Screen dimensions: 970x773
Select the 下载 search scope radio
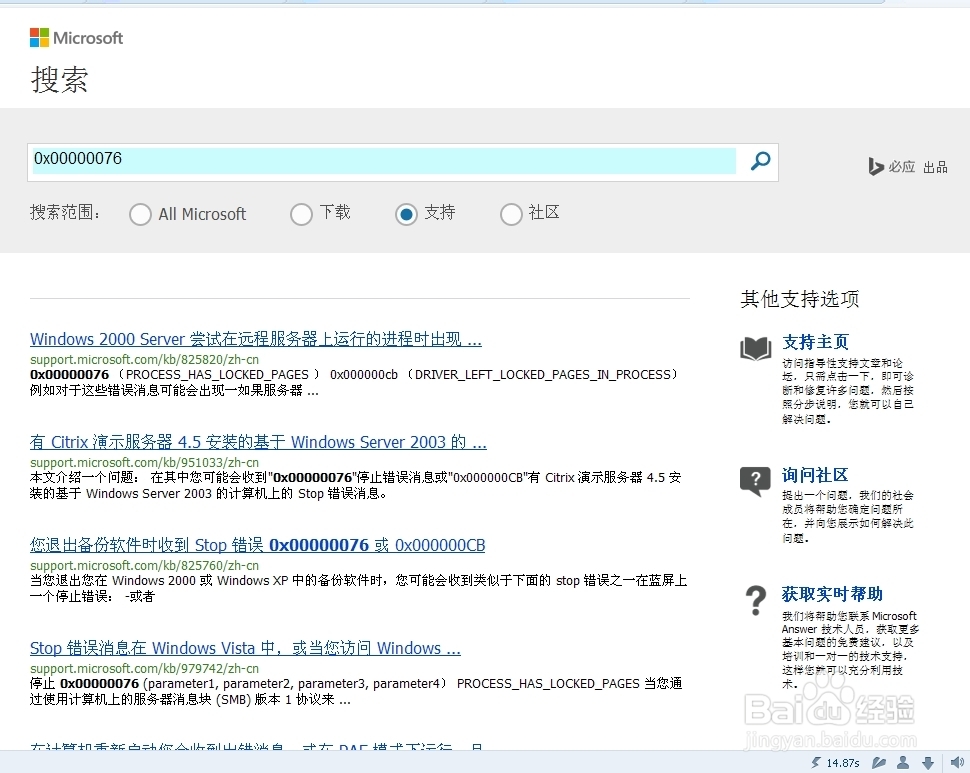pos(301,215)
